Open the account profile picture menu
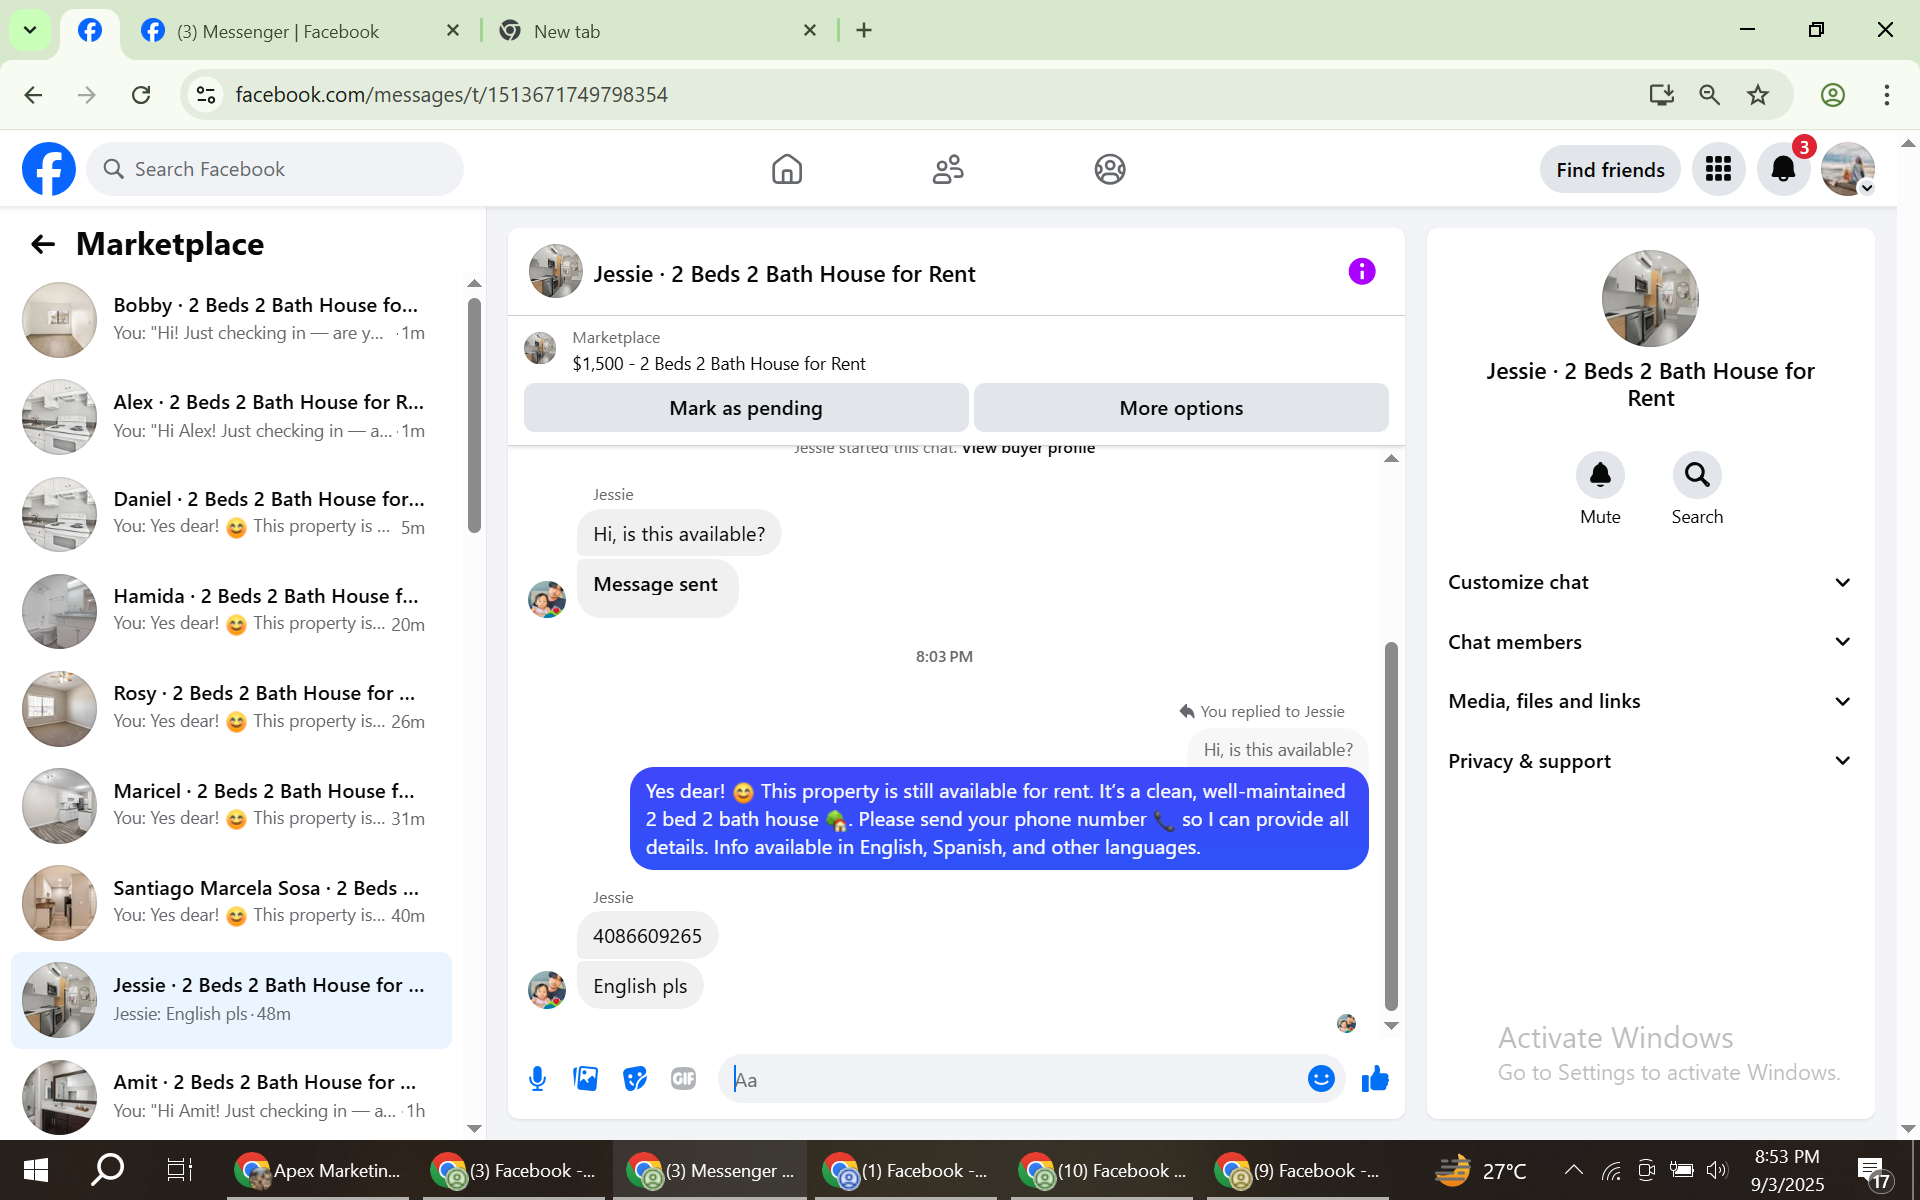The image size is (1920, 1200). coord(1848,169)
